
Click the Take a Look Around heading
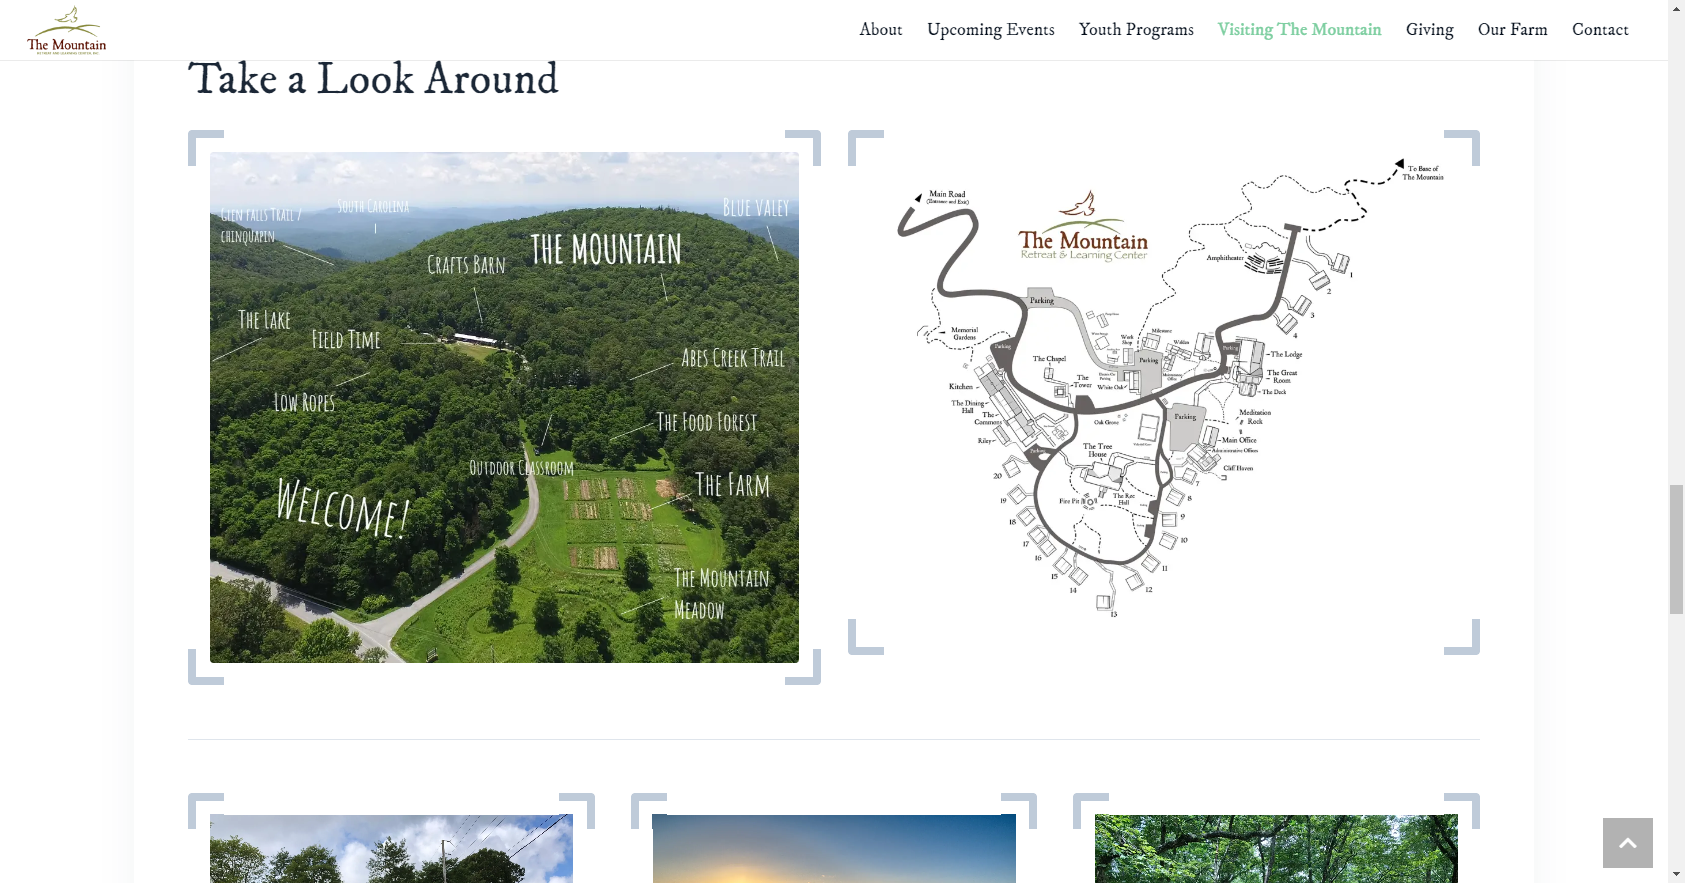pyautogui.click(x=373, y=79)
